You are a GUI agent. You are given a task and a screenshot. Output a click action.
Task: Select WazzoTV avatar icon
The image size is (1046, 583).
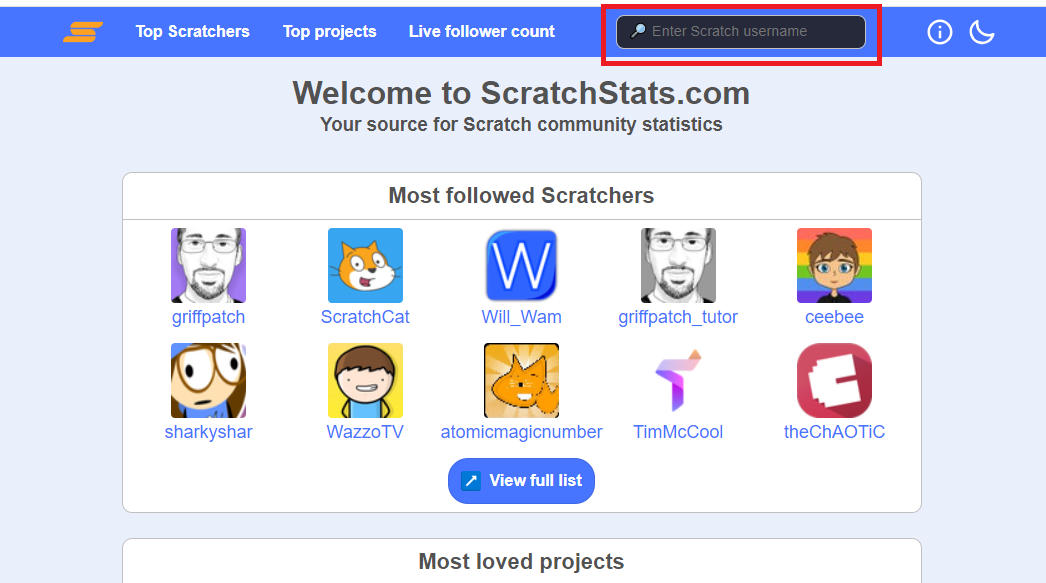coord(365,380)
